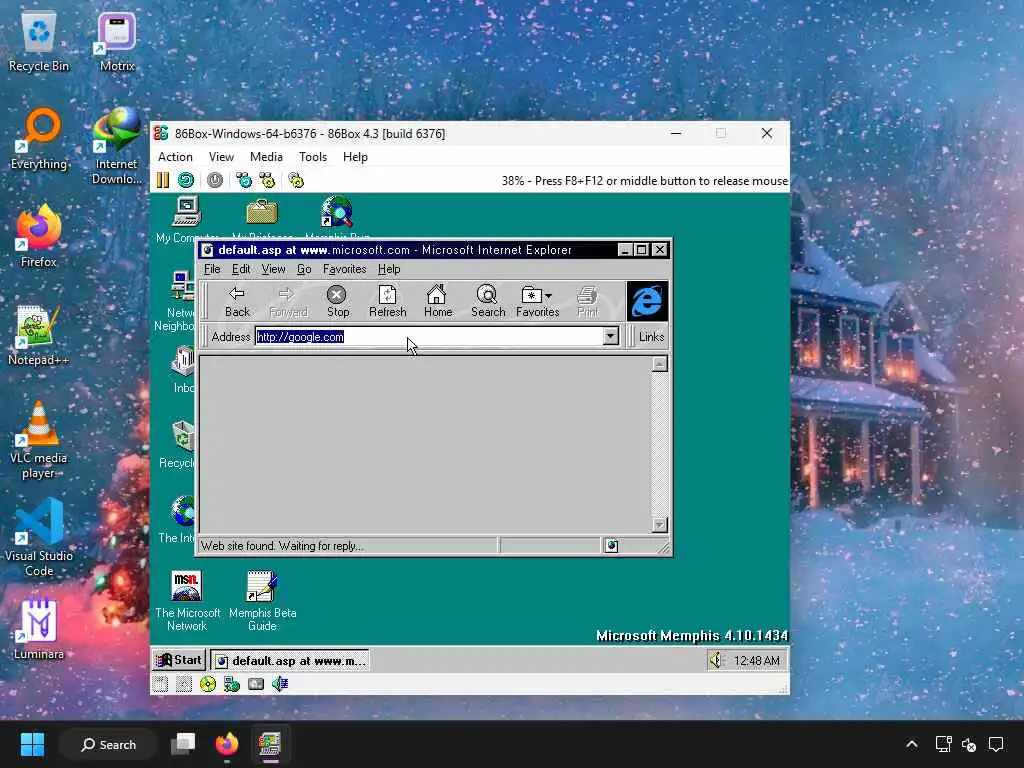The width and height of the screenshot is (1024, 768).
Task: Click the teal hard reset icon in 86Box
Action: 186,180
